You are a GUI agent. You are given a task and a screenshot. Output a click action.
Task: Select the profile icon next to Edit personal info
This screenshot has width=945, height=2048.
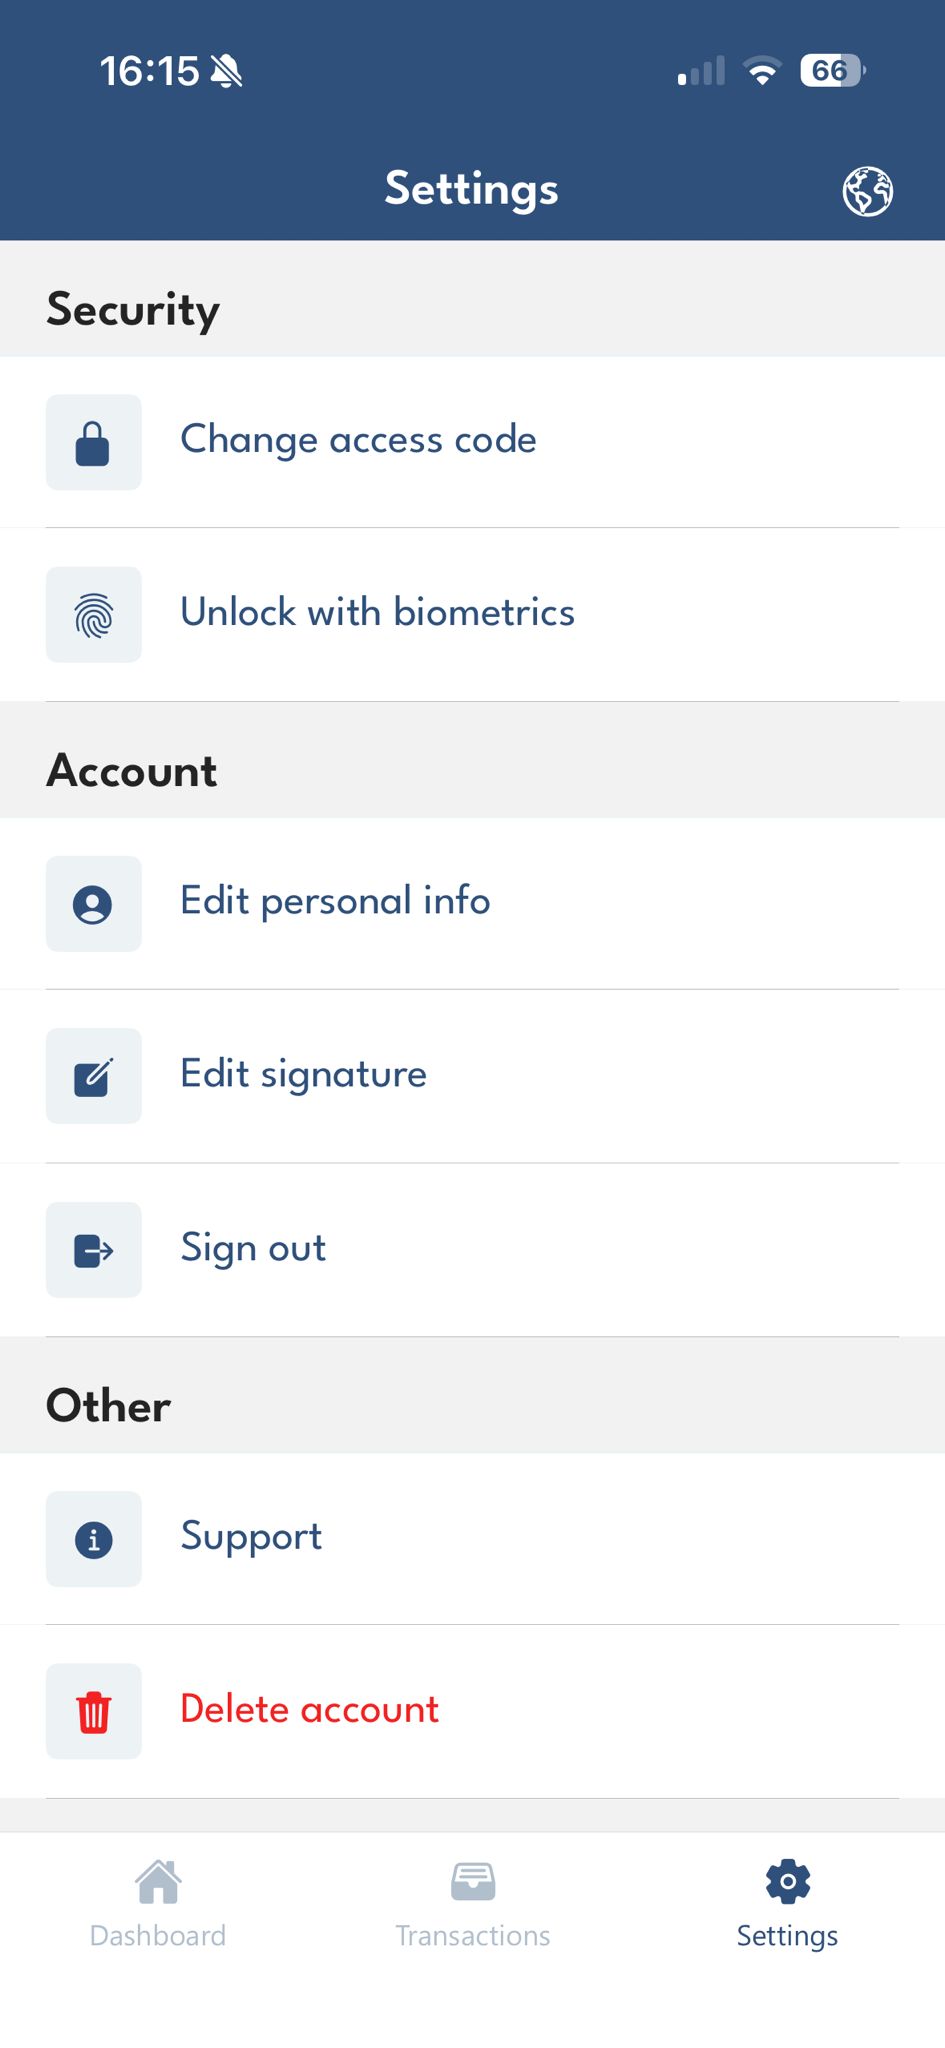pyautogui.click(x=93, y=903)
